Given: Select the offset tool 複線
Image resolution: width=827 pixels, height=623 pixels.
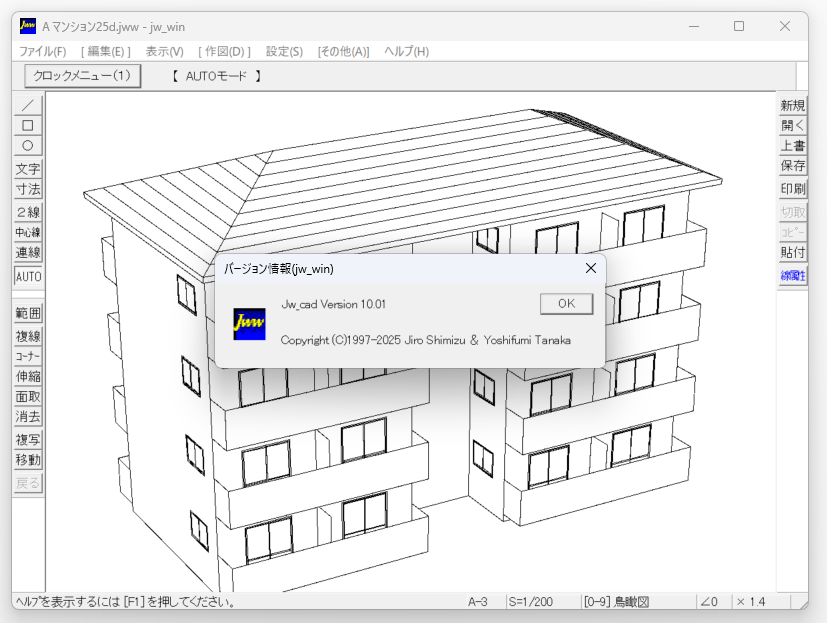Looking at the screenshot, I should (27, 335).
